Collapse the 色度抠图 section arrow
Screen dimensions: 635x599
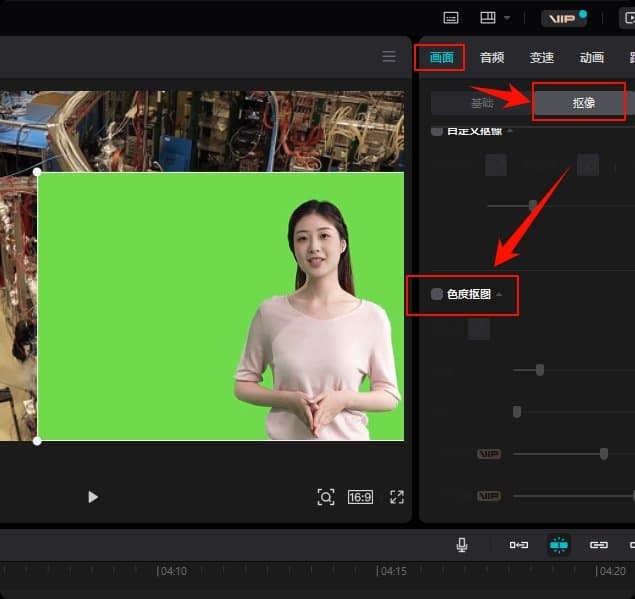(499, 294)
